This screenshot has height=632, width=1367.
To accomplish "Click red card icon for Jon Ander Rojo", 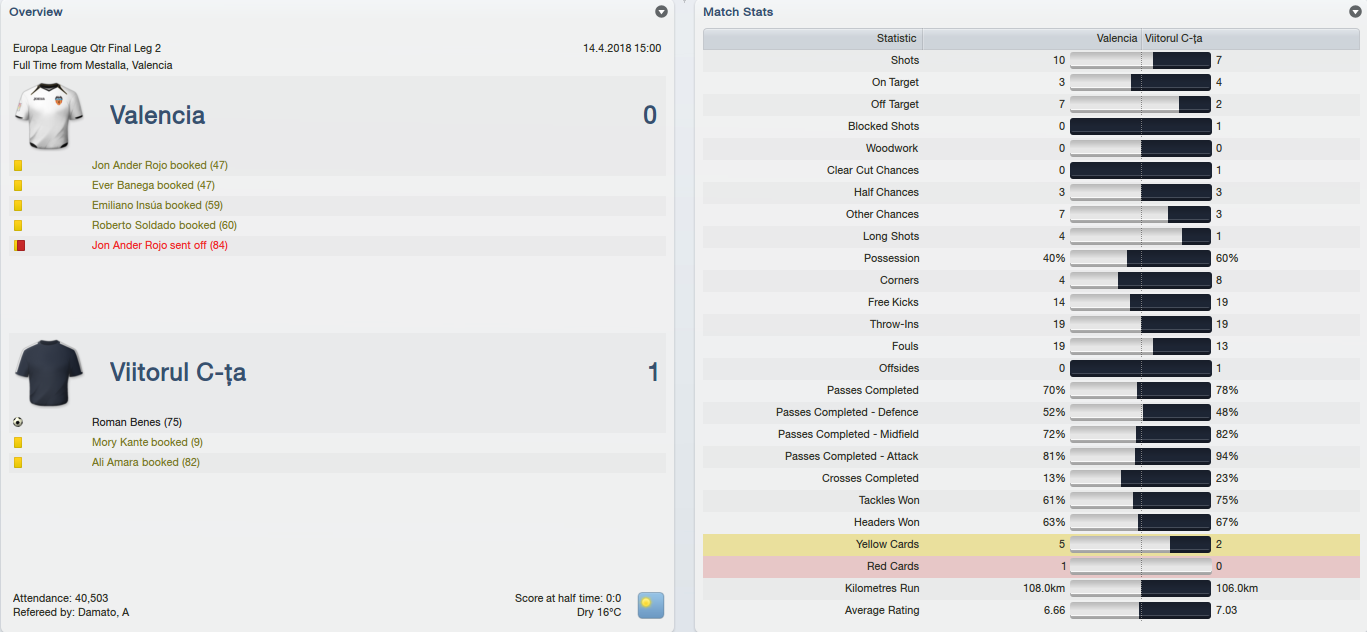I will (x=18, y=245).
